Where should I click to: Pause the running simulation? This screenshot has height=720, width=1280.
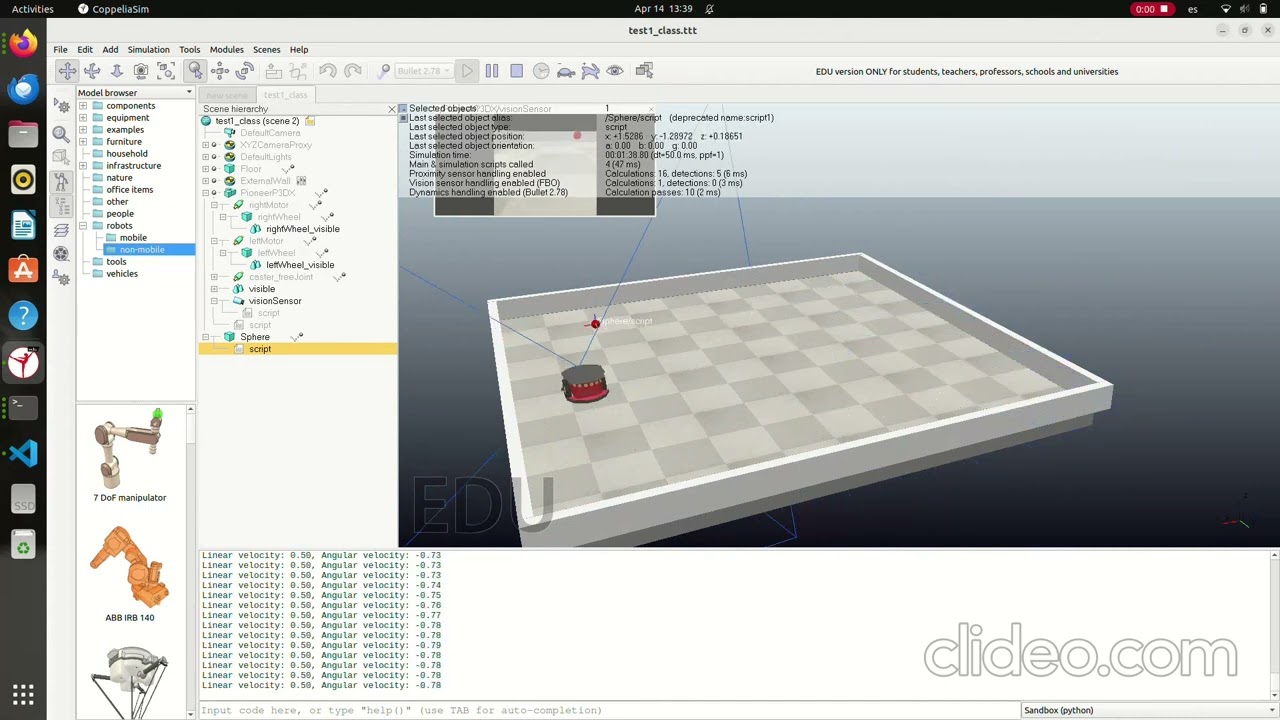pyautogui.click(x=492, y=71)
